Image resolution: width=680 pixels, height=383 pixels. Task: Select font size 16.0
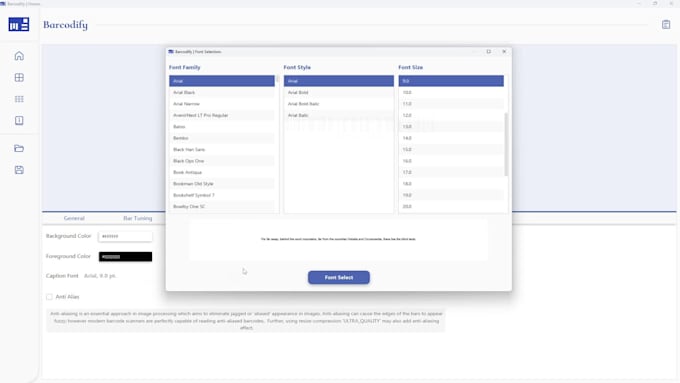pos(451,161)
